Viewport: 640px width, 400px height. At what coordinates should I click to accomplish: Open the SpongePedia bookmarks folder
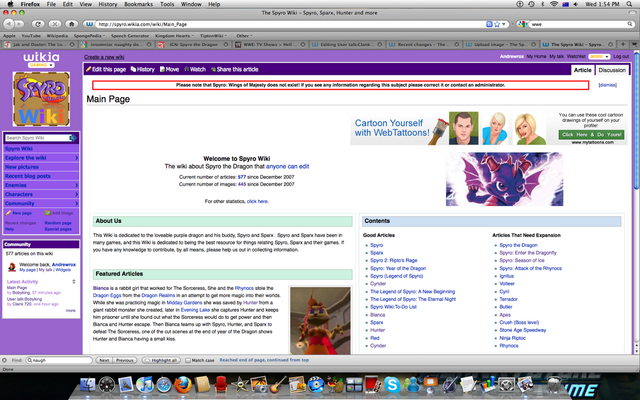[x=89, y=36]
